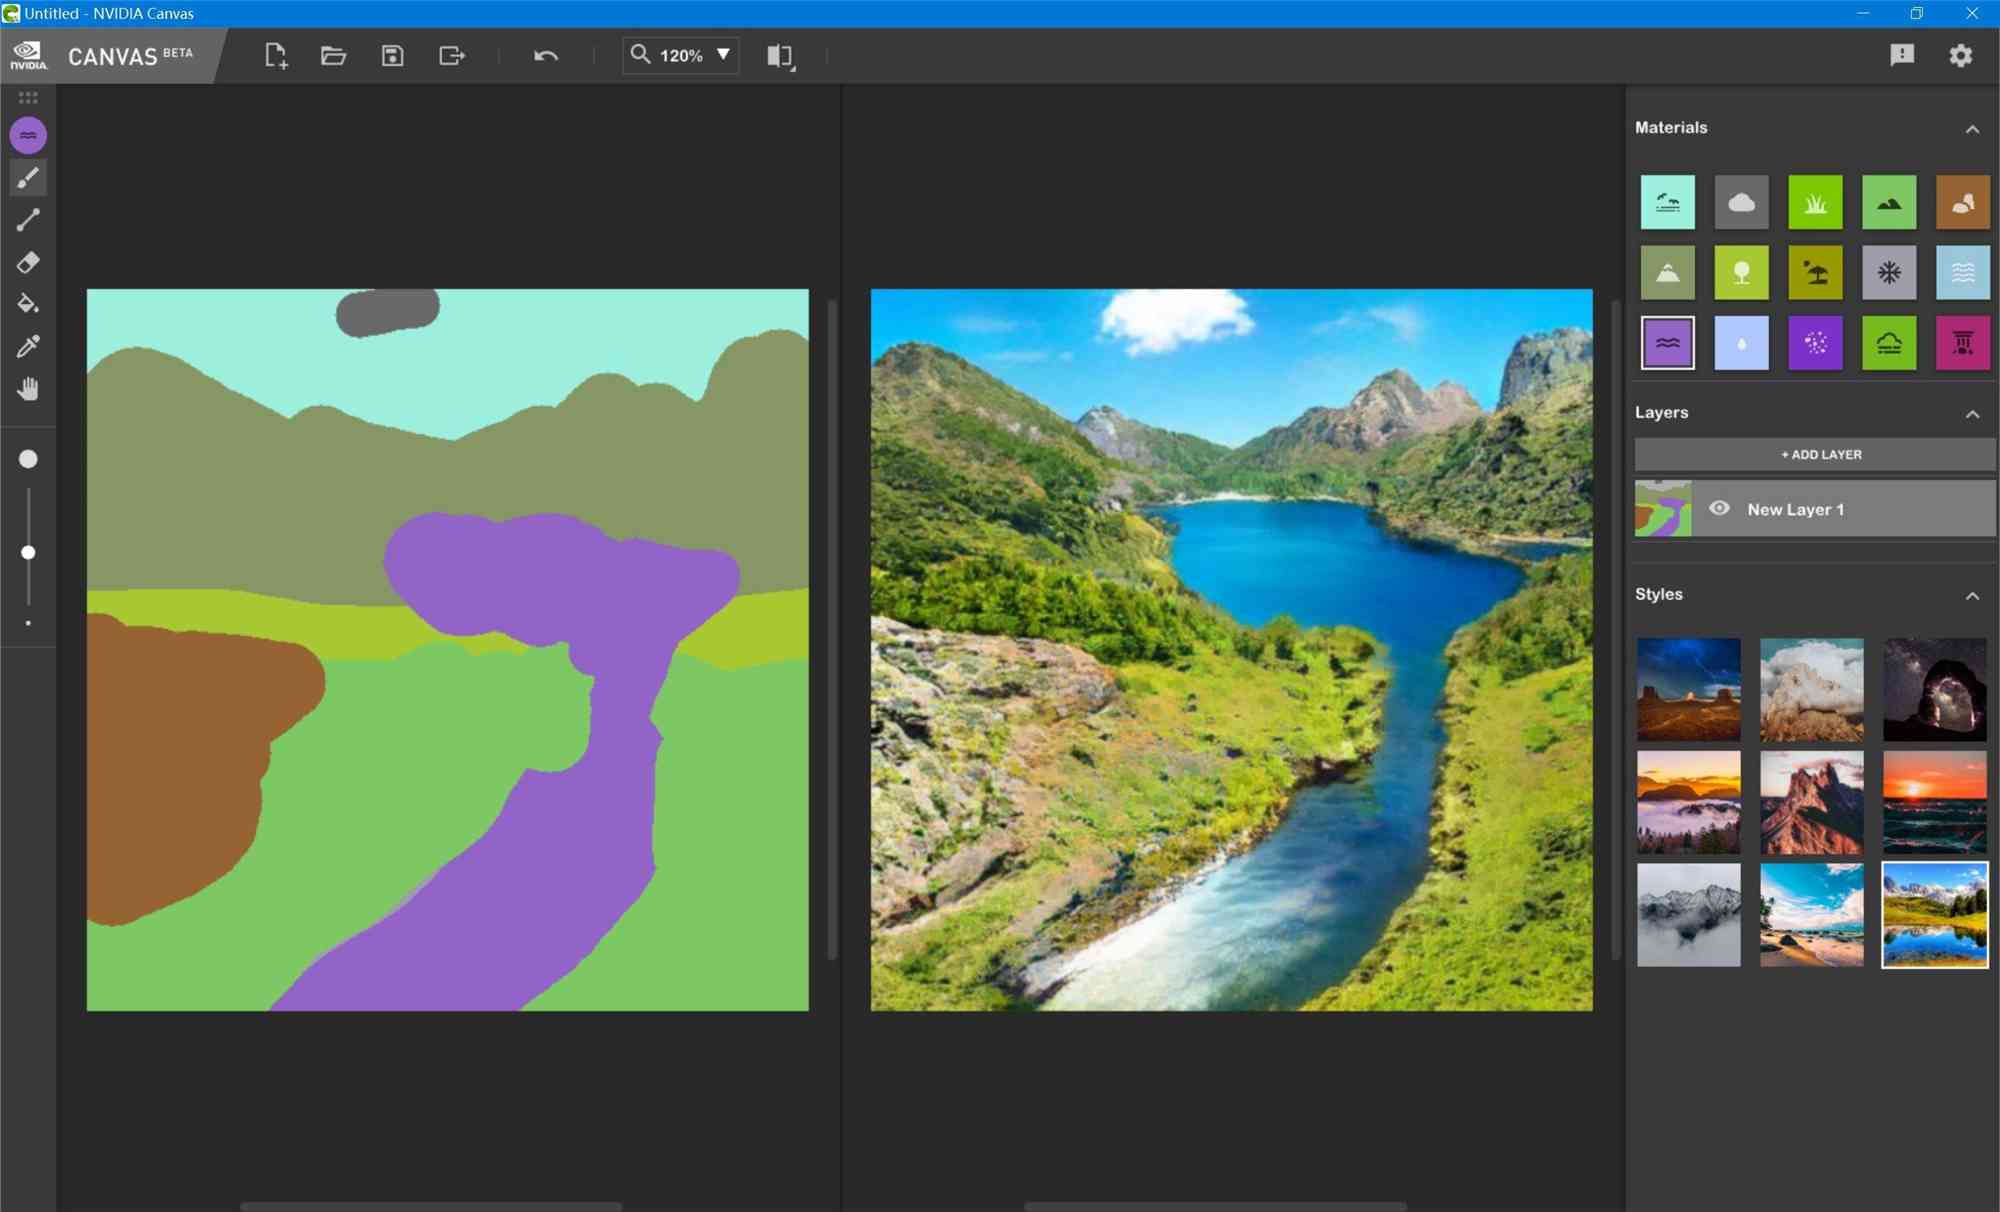Select the Eraser tool
Viewport: 2000px width, 1212px height.
[x=27, y=263]
